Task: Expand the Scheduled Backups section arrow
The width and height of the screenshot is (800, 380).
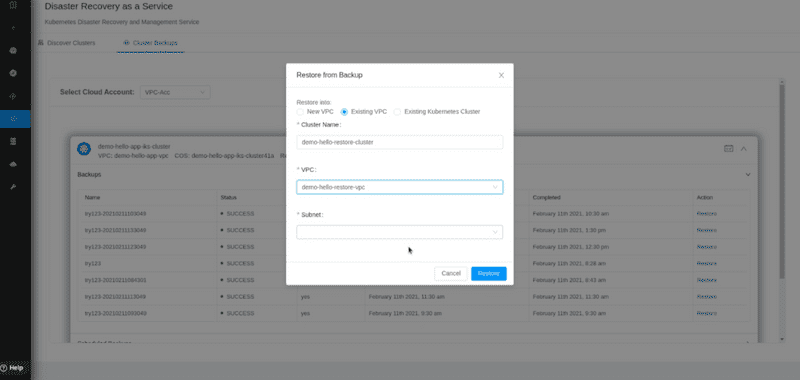Action: pos(748,342)
